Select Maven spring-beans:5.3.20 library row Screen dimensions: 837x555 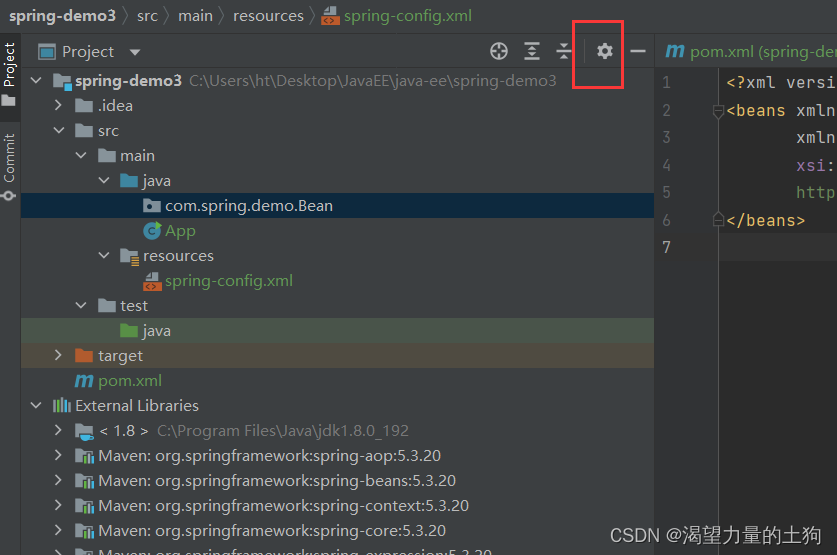pos(337,481)
